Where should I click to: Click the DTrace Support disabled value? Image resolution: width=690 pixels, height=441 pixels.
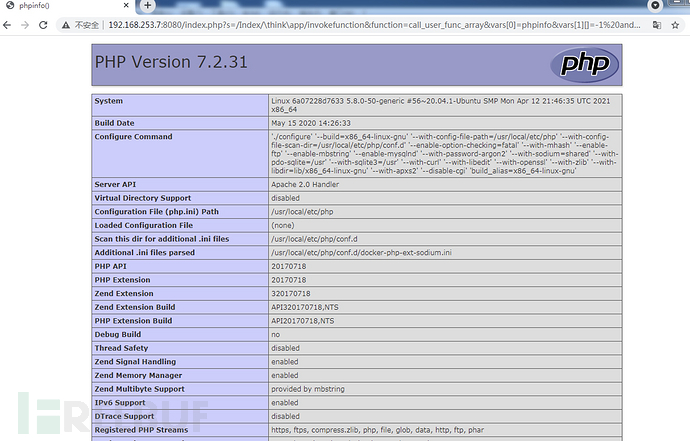pyautogui.click(x=285, y=416)
